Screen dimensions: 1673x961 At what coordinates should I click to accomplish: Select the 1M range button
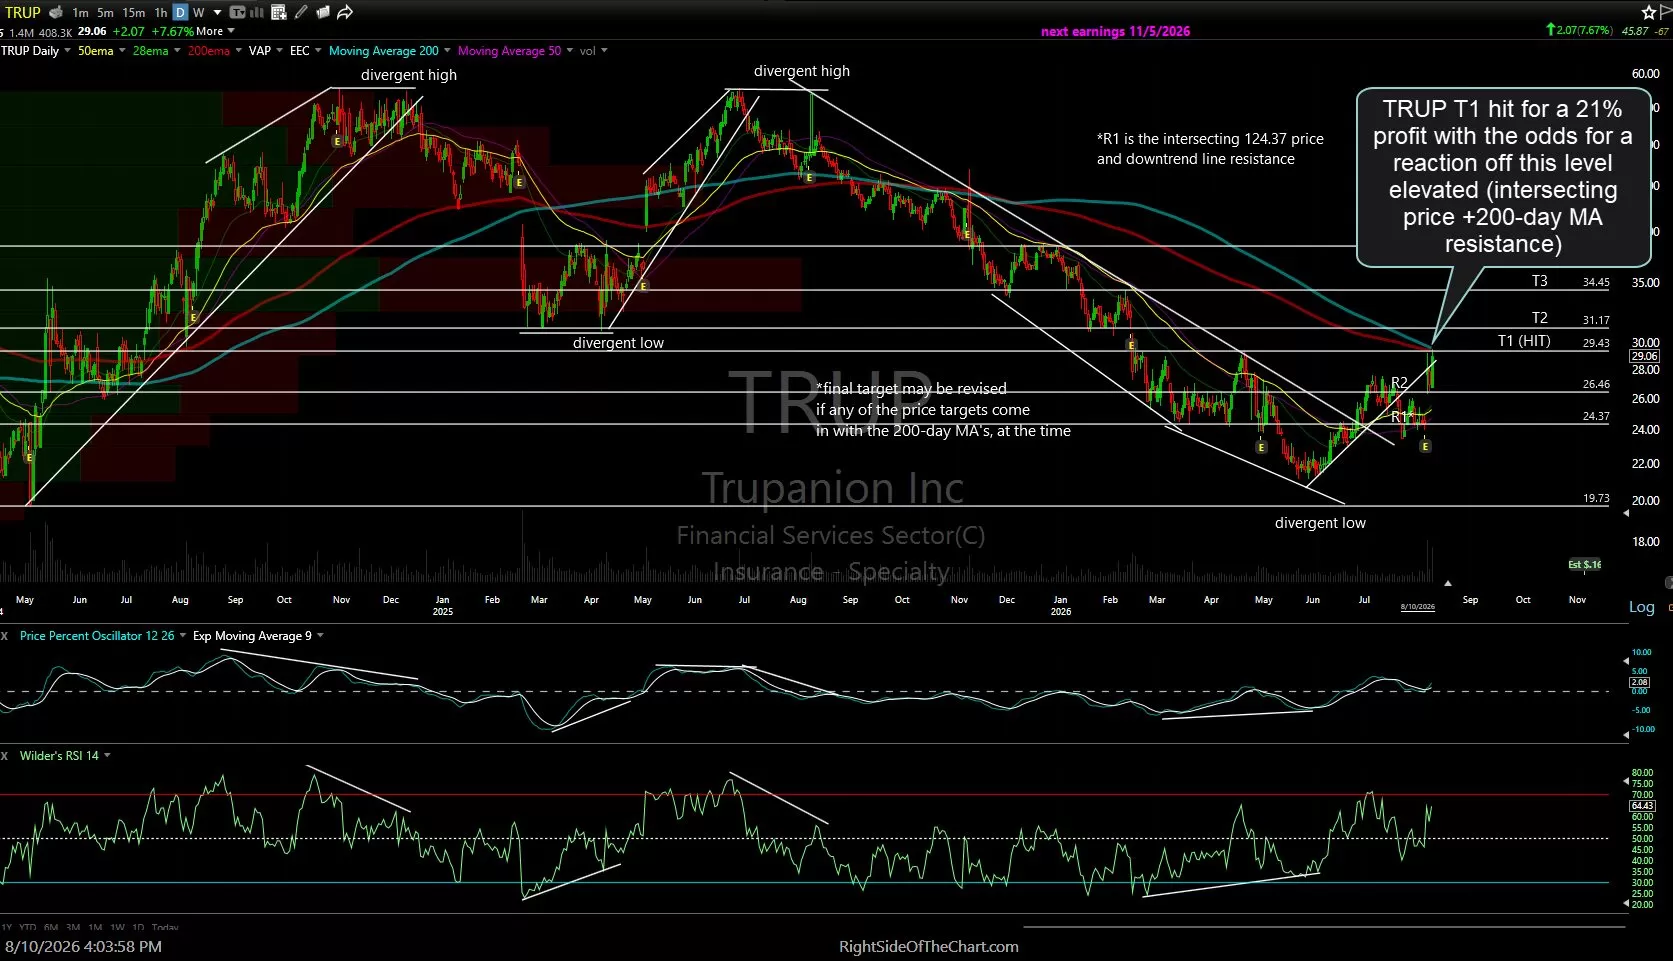tap(96, 928)
